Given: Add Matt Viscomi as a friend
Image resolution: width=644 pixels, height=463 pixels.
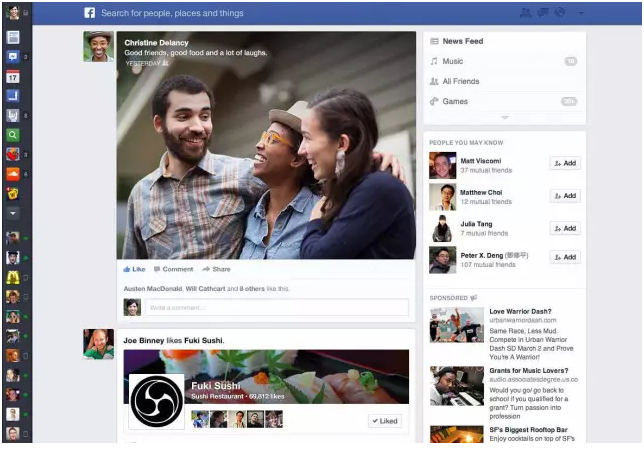Looking at the screenshot, I should pyautogui.click(x=565, y=163).
